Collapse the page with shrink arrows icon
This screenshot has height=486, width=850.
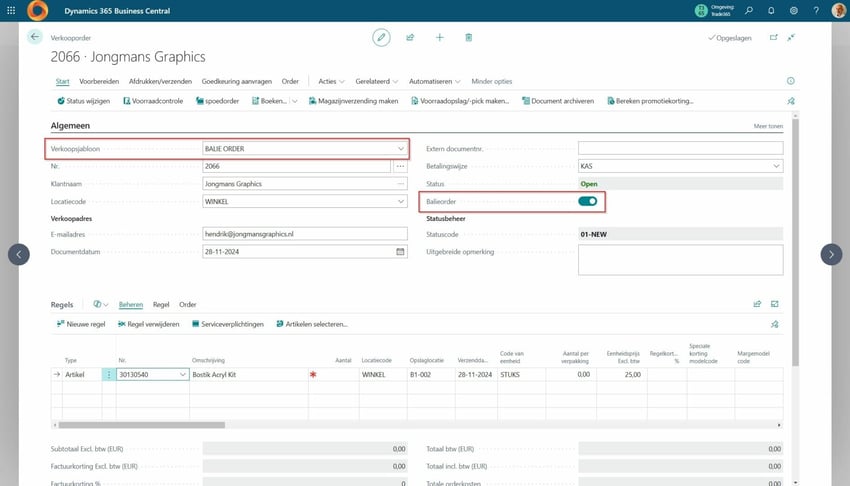[x=791, y=37]
